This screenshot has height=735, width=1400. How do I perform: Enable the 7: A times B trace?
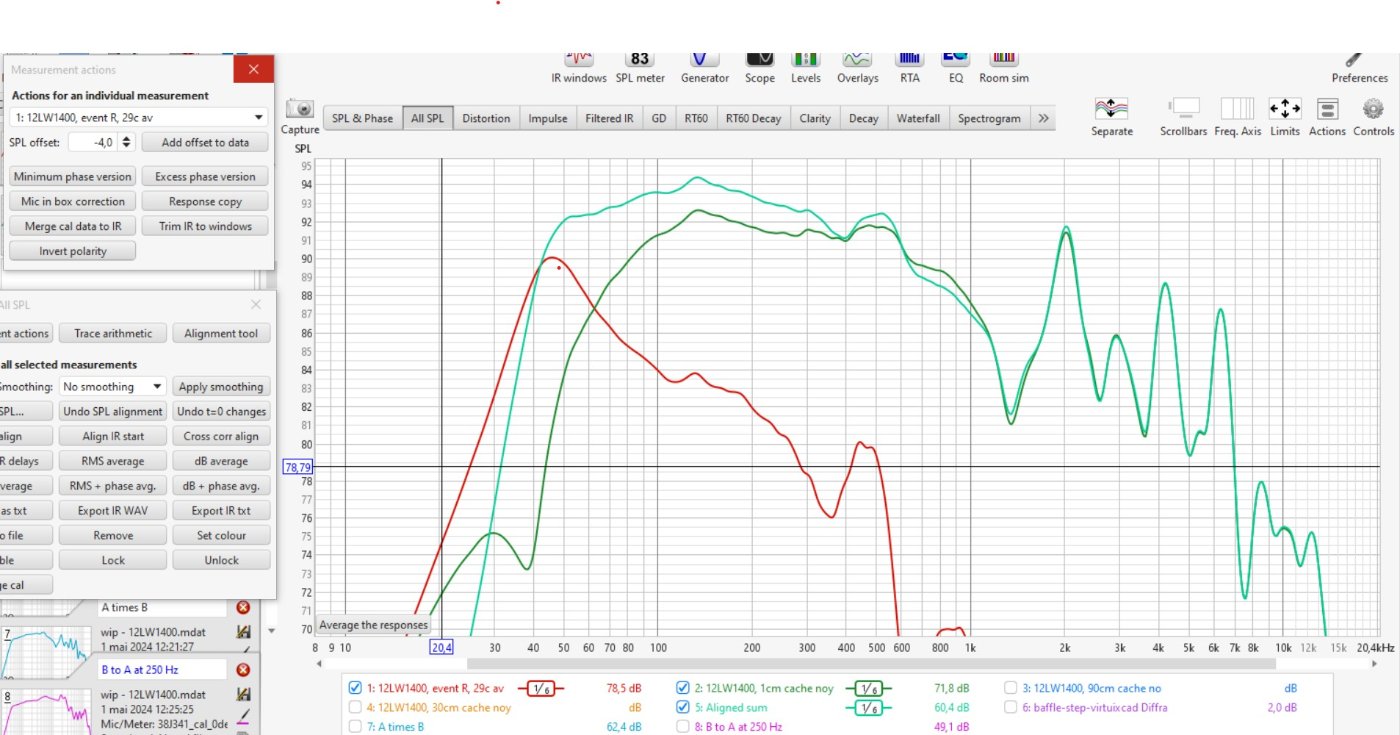(355, 727)
